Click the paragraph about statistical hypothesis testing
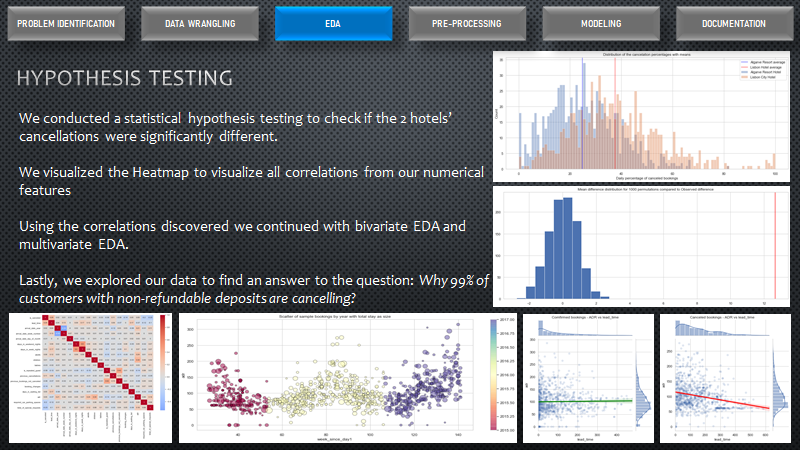The height and width of the screenshot is (450, 800). [x=235, y=127]
